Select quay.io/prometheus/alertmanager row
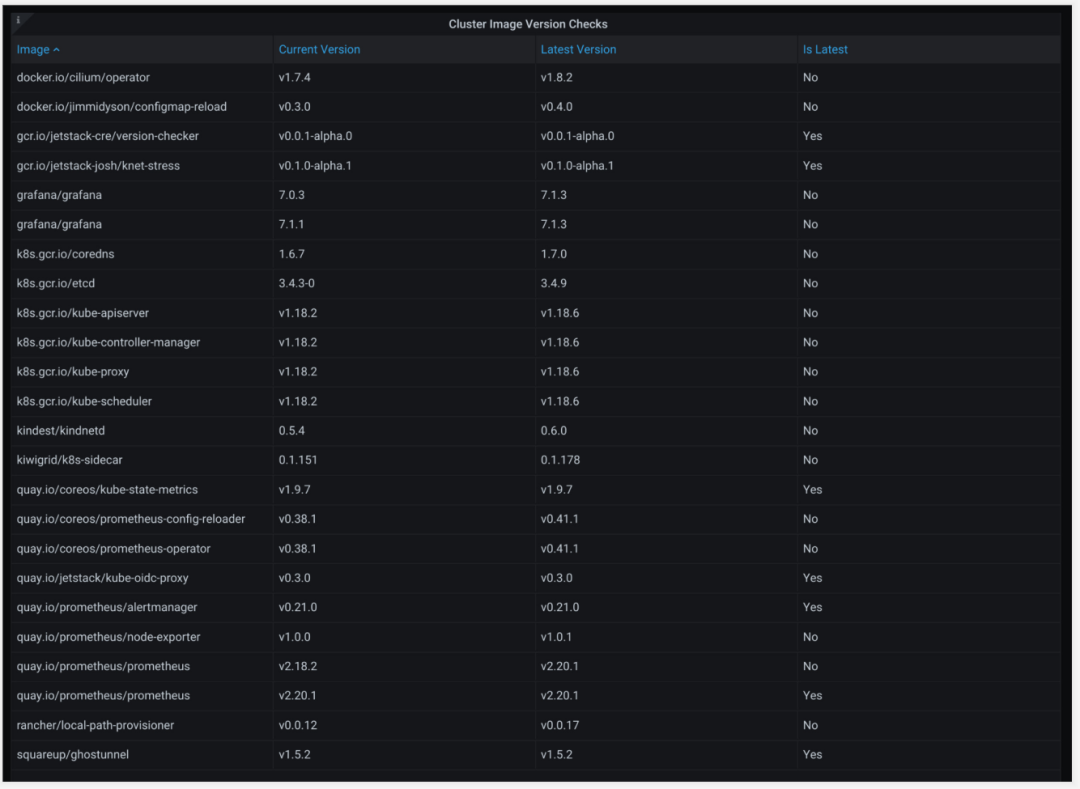 point(536,607)
